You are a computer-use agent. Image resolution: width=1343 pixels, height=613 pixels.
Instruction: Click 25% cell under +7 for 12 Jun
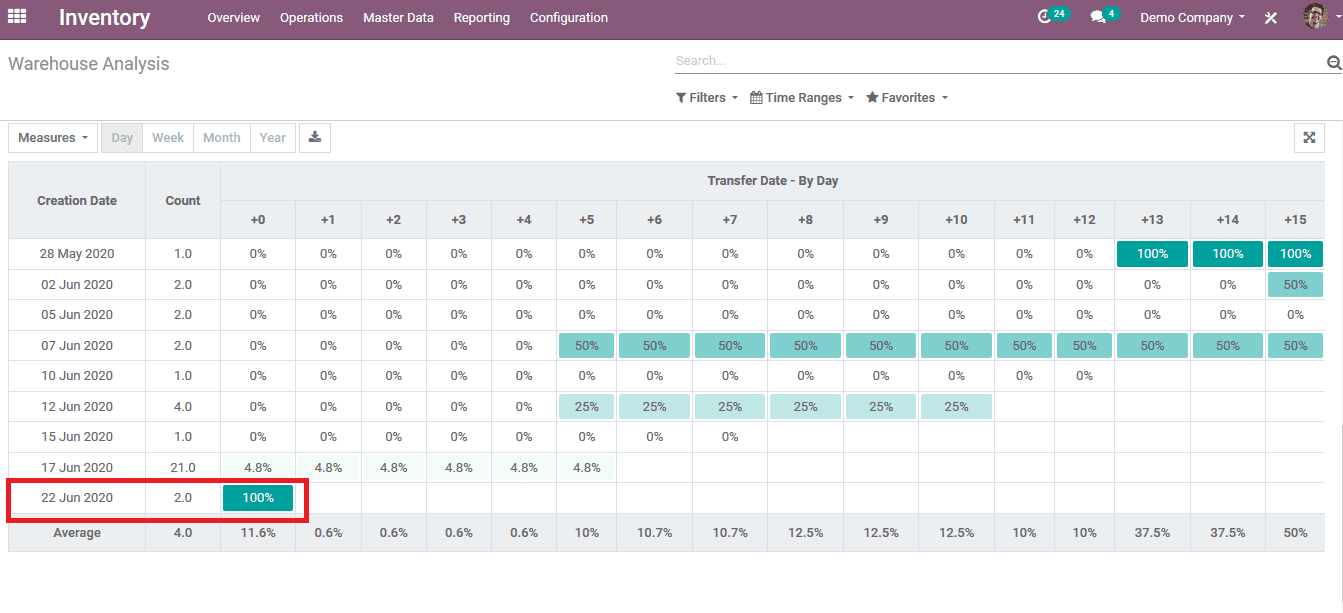pos(730,407)
